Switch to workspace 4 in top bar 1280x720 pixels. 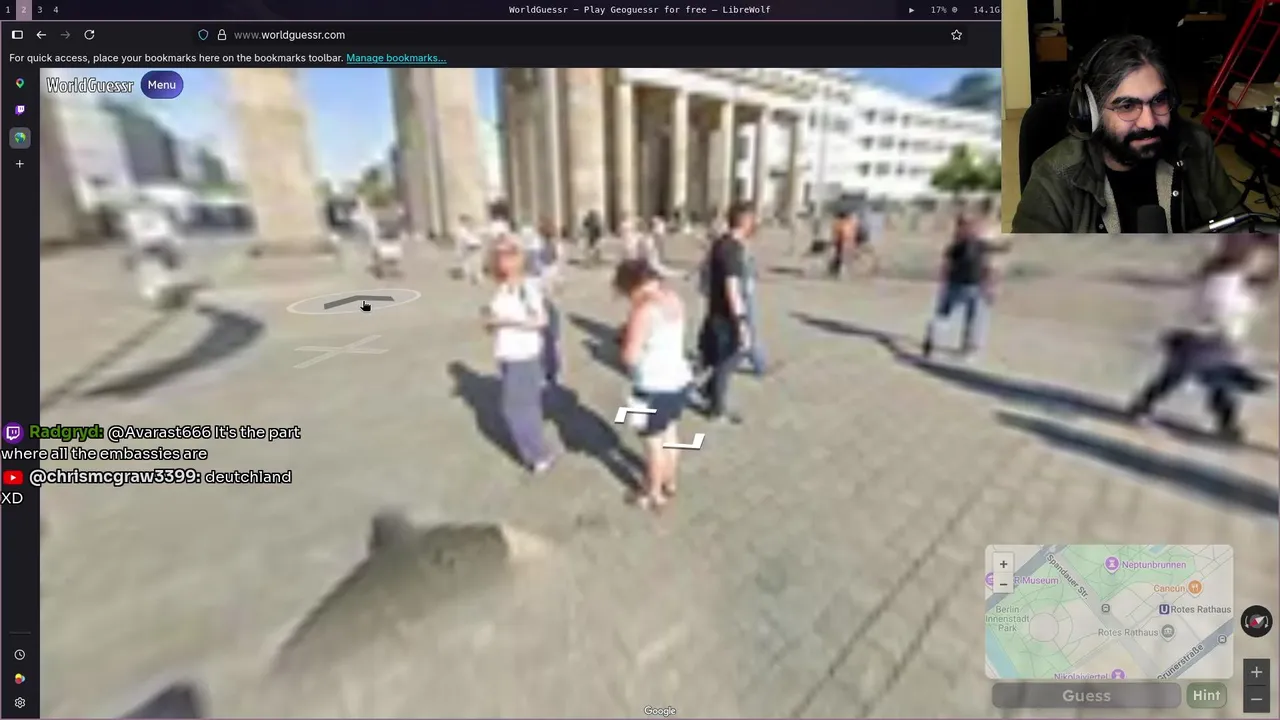click(56, 9)
